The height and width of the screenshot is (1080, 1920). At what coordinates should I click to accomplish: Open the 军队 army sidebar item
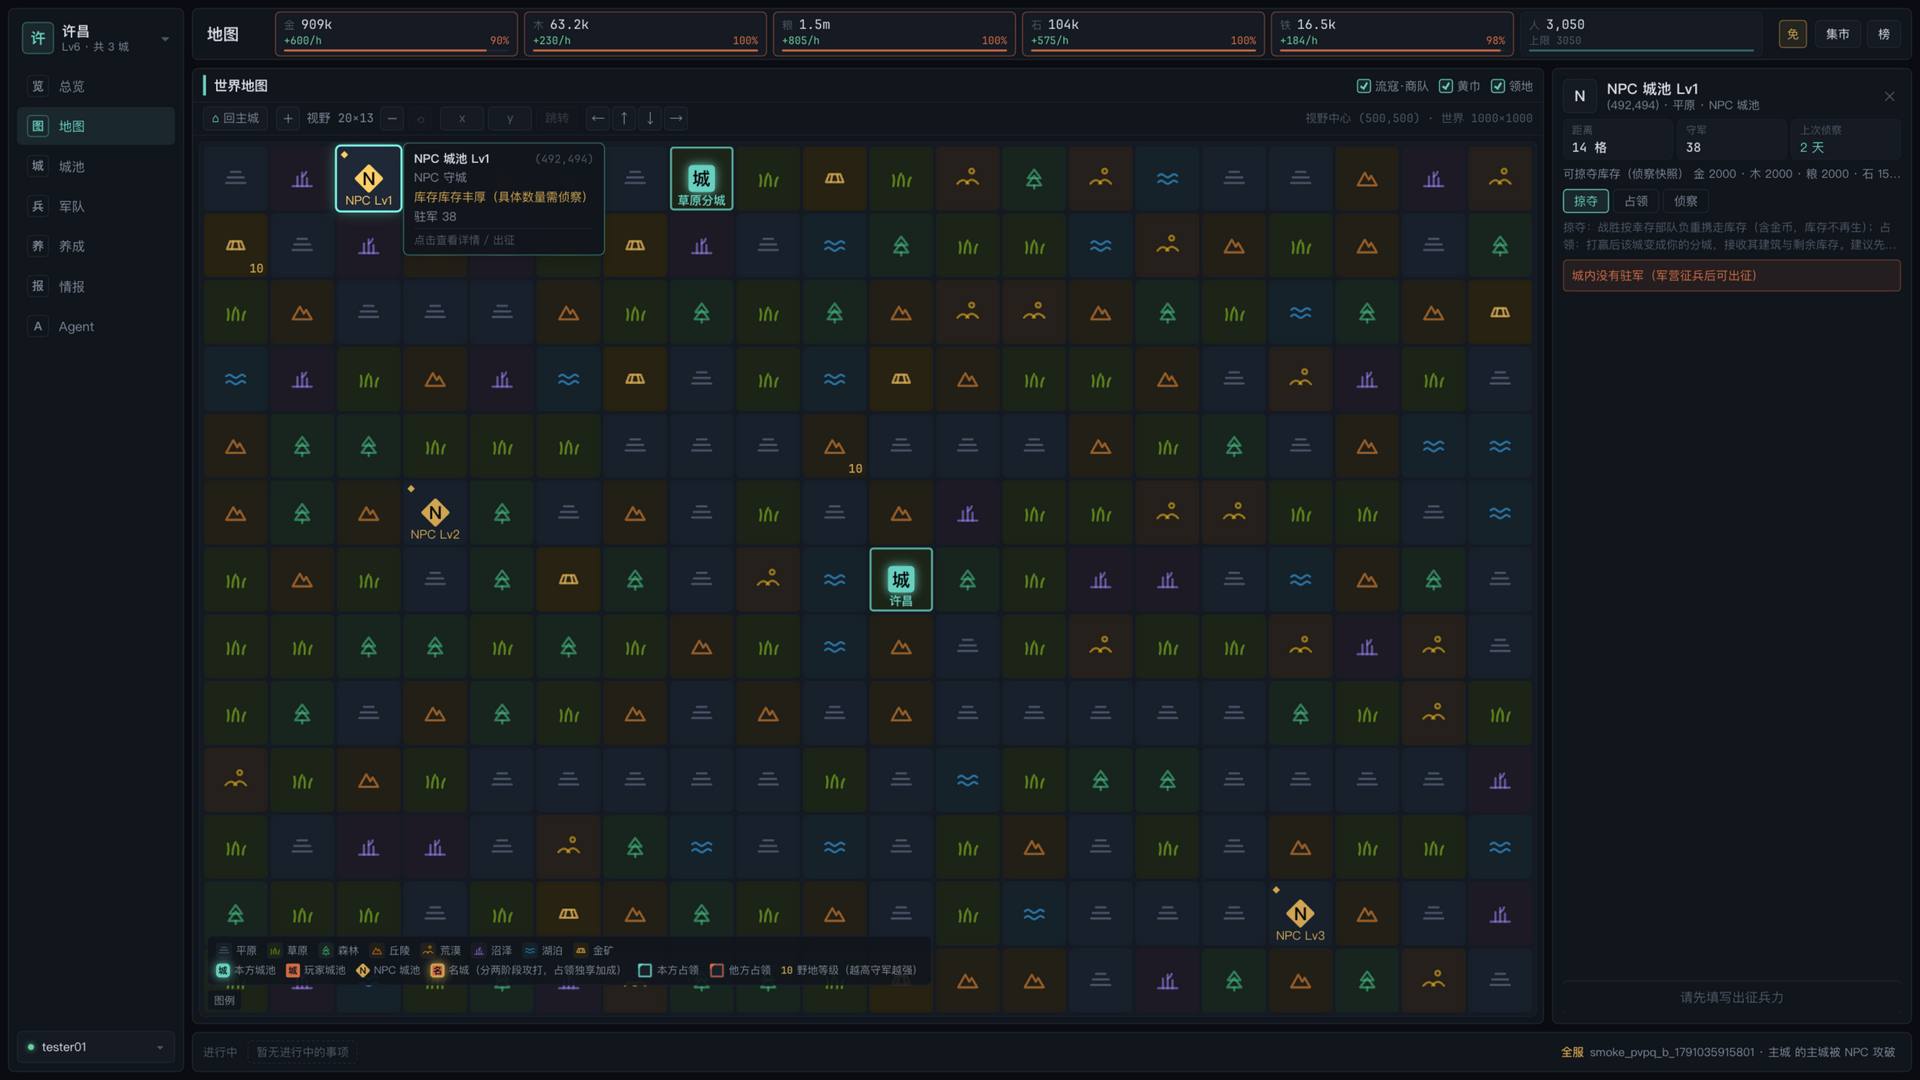coord(96,206)
